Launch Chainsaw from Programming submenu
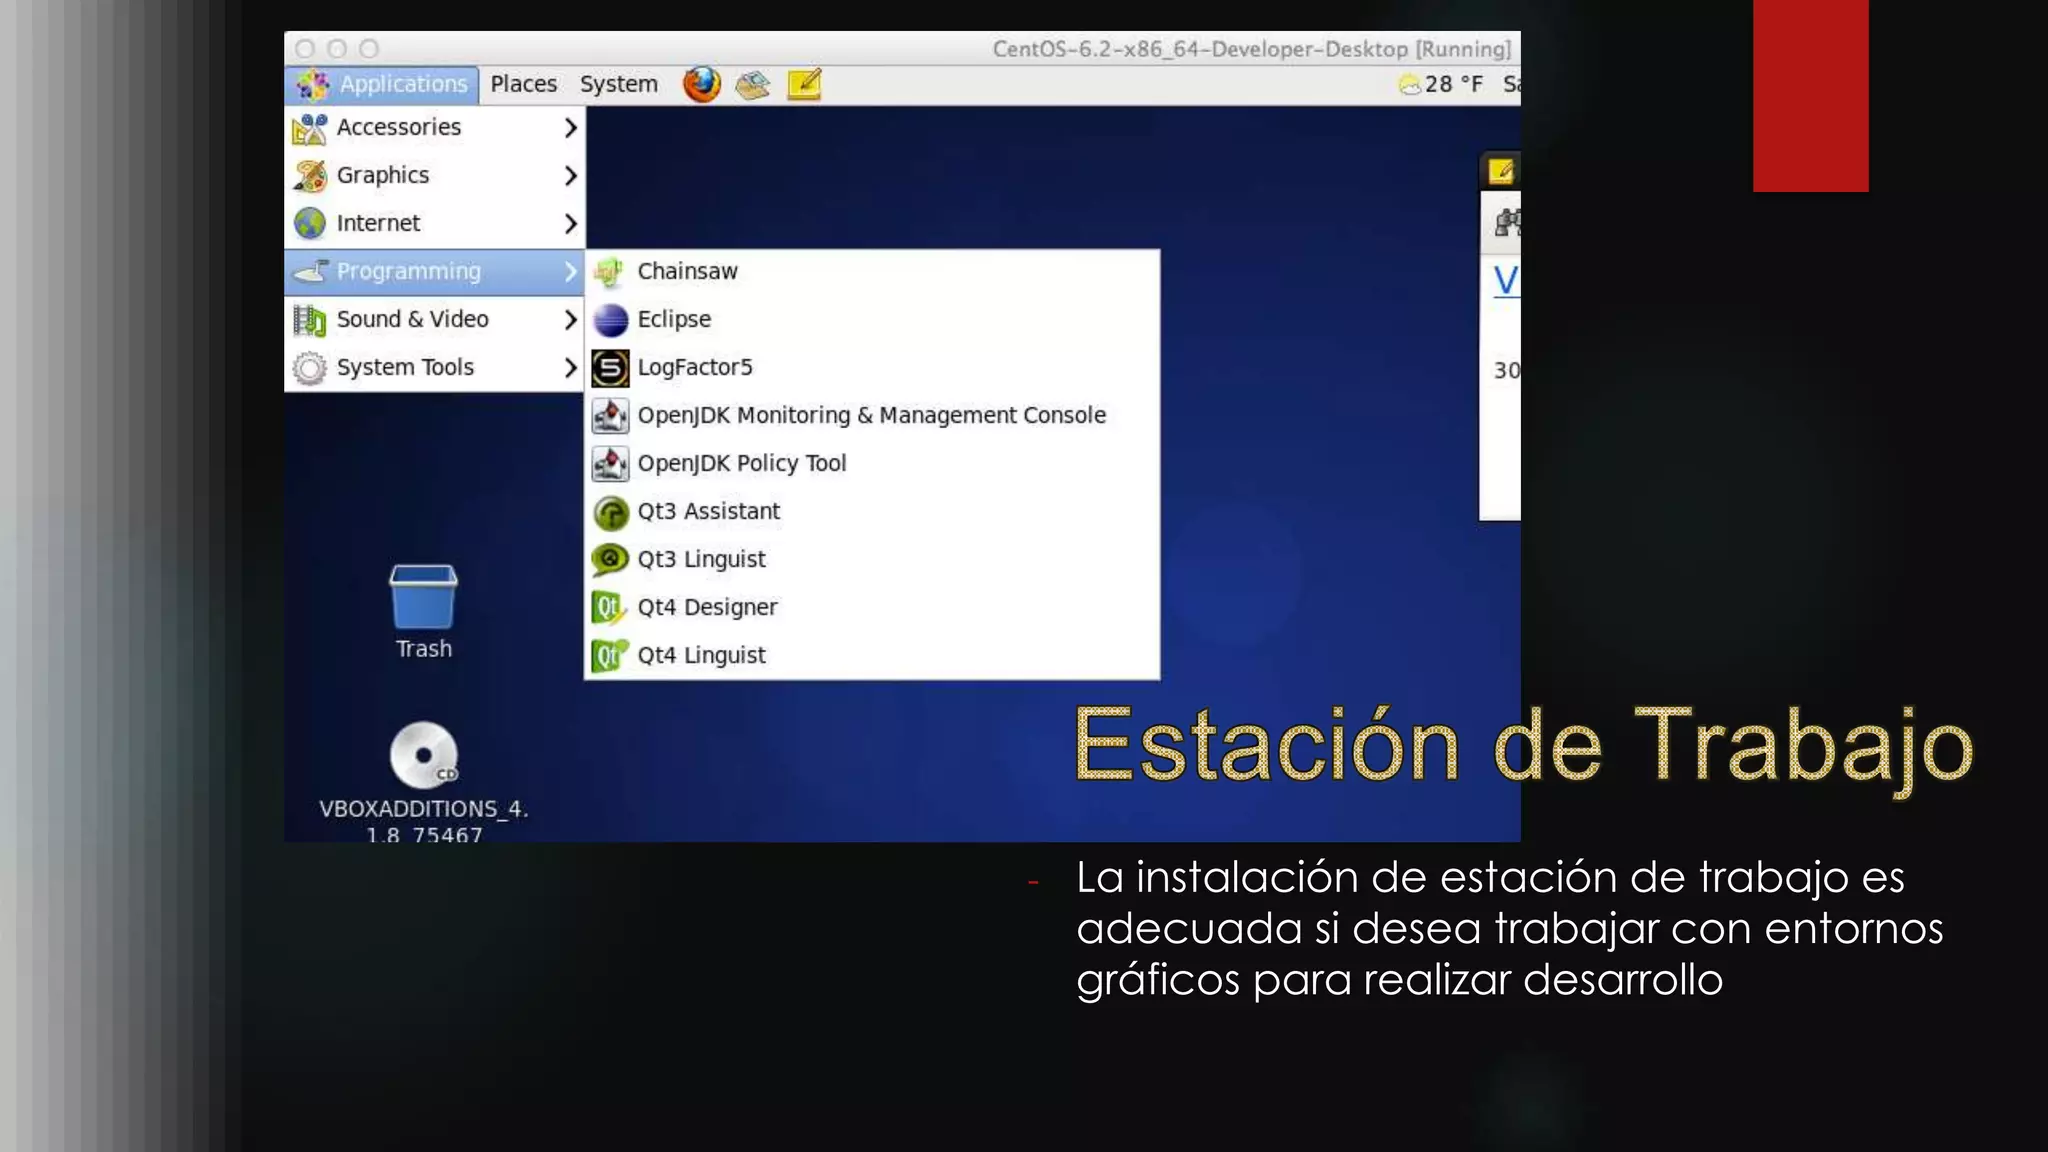Viewport: 2048px width, 1152px height. (x=872, y=272)
